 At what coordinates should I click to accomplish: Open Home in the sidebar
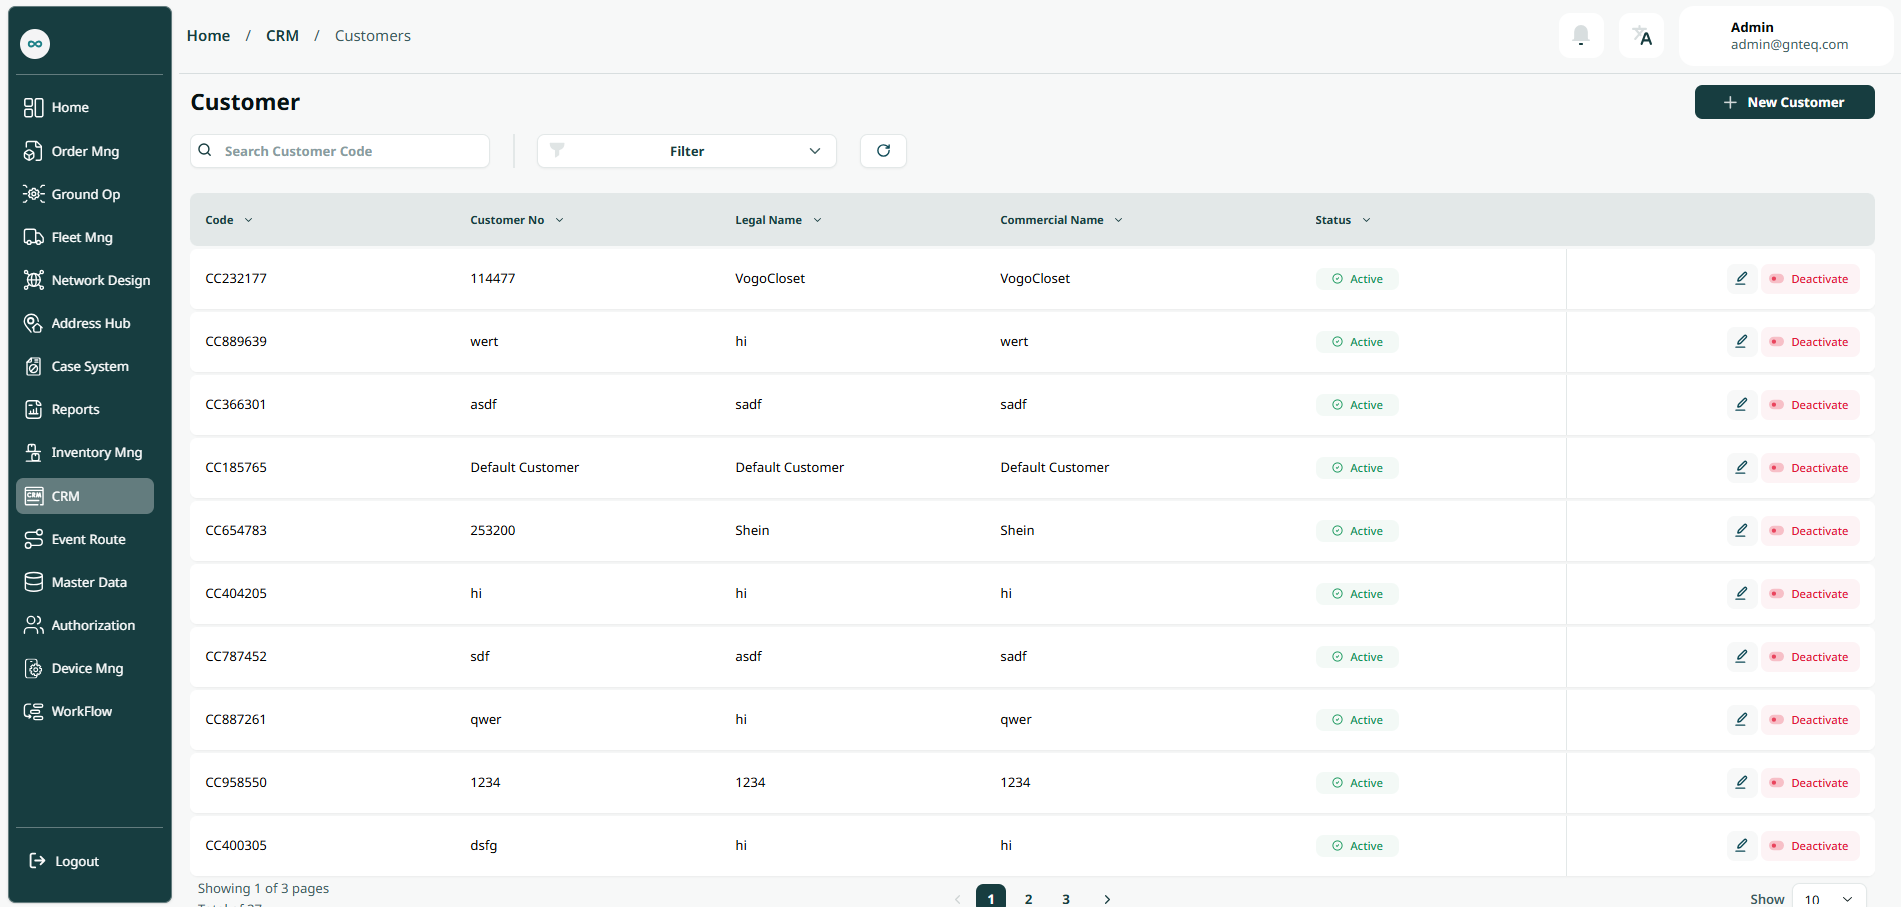point(85,108)
